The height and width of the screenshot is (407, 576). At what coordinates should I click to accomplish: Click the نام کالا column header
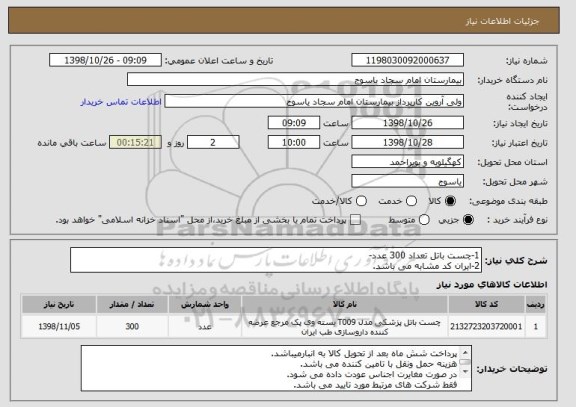point(345,304)
